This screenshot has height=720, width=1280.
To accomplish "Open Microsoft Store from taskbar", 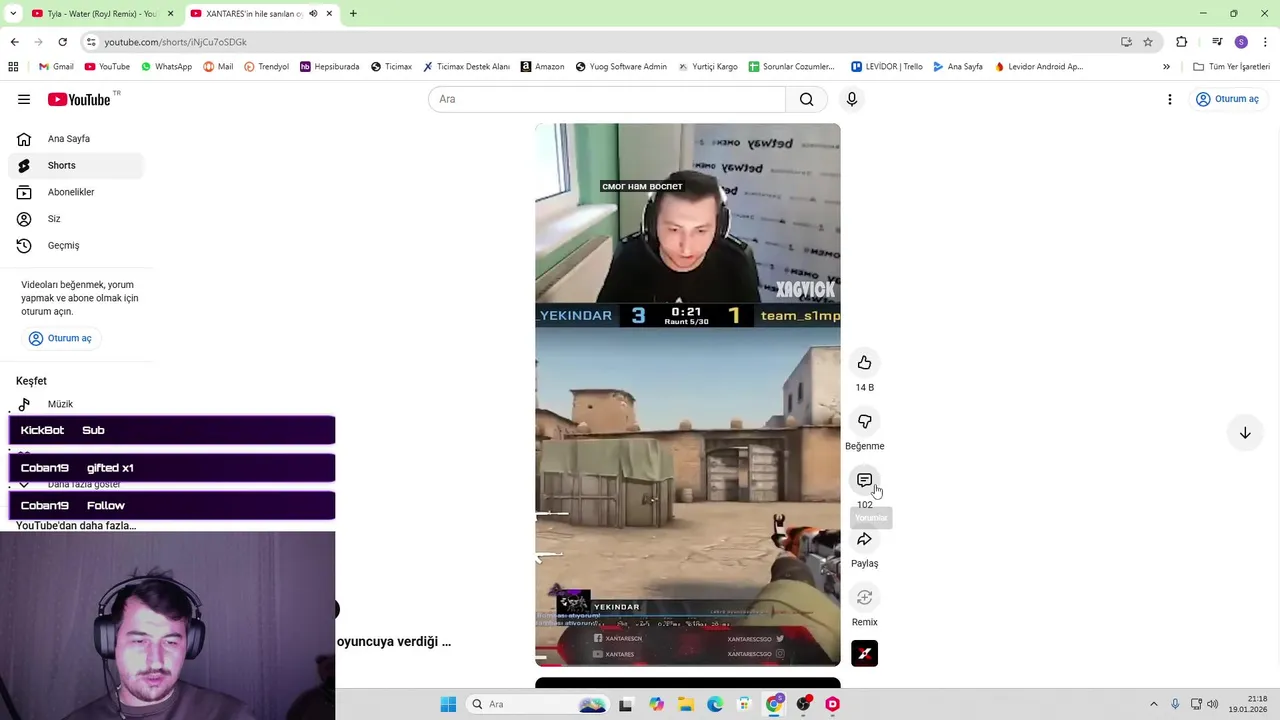I will point(744,704).
